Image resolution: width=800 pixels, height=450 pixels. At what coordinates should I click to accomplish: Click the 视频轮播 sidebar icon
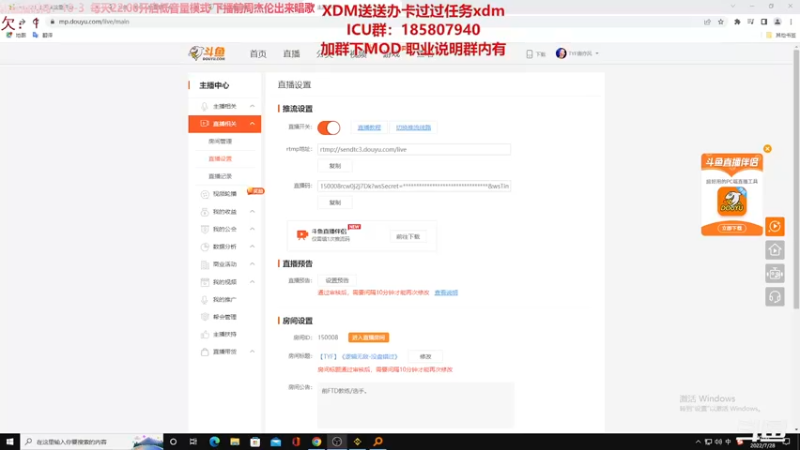coord(205,194)
